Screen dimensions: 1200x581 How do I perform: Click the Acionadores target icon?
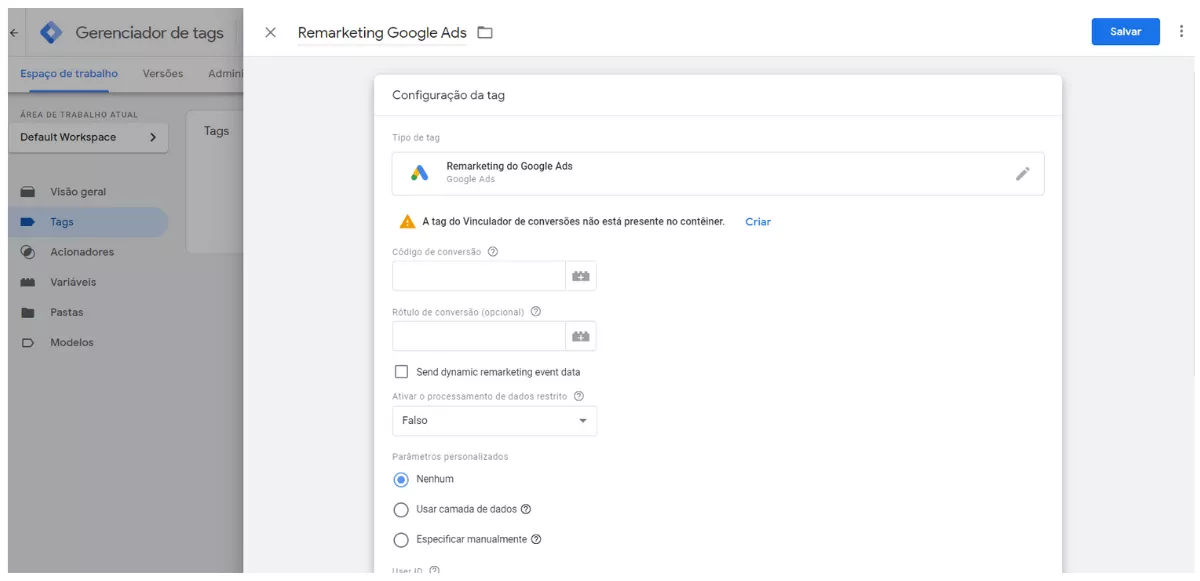[28, 252]
